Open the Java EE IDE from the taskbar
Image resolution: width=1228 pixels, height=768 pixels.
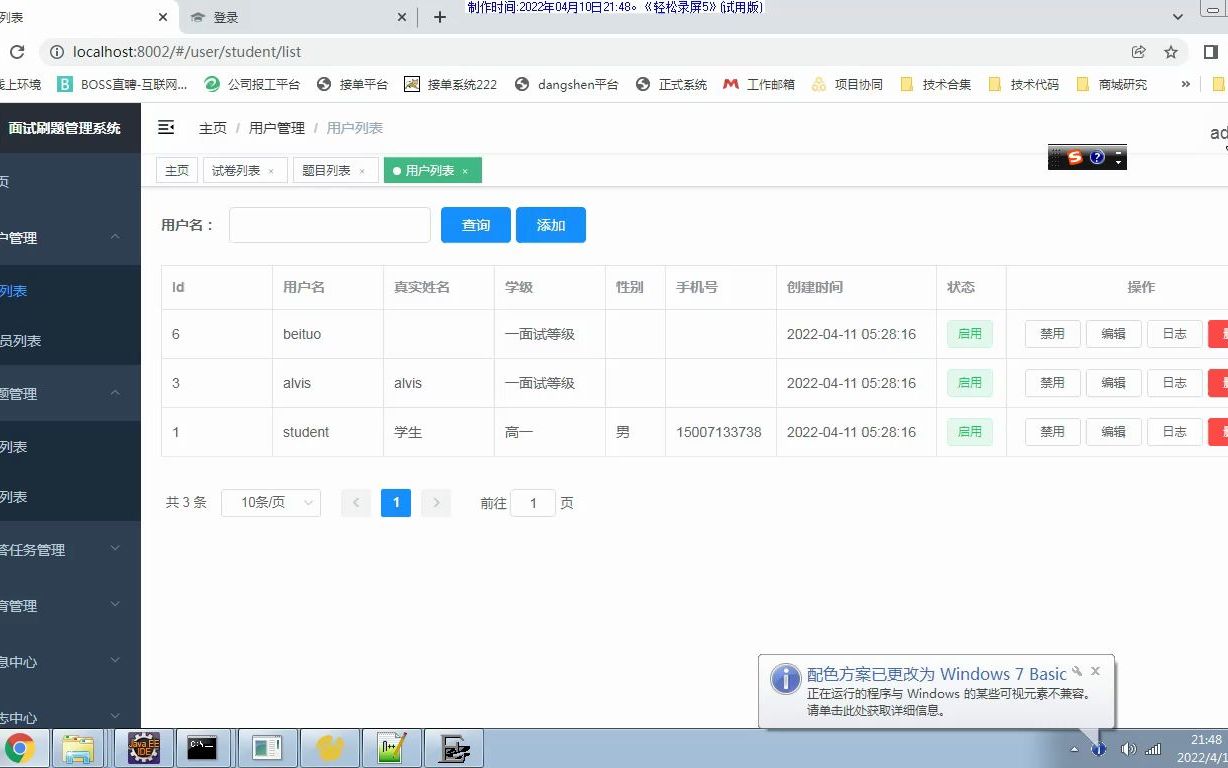pos(143,747)
